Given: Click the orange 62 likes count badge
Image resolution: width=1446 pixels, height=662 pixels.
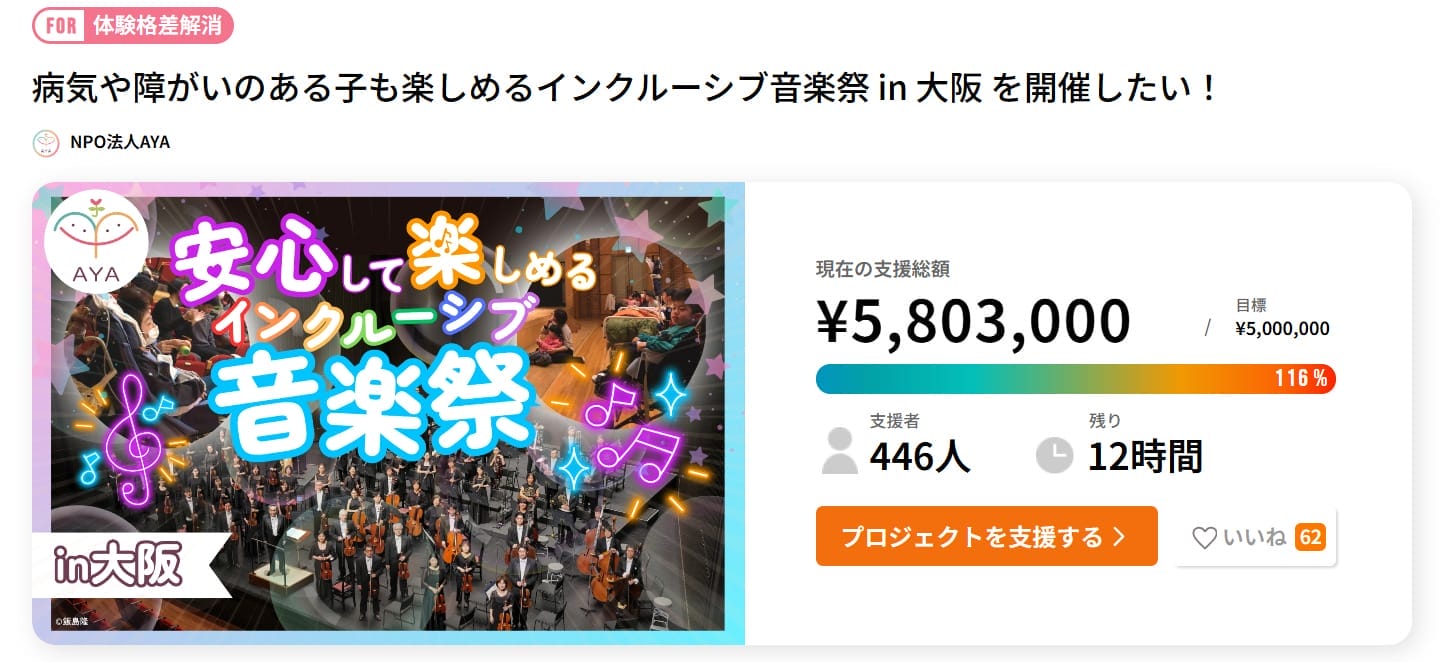Looking at the screenshot, I should 1310,537.
